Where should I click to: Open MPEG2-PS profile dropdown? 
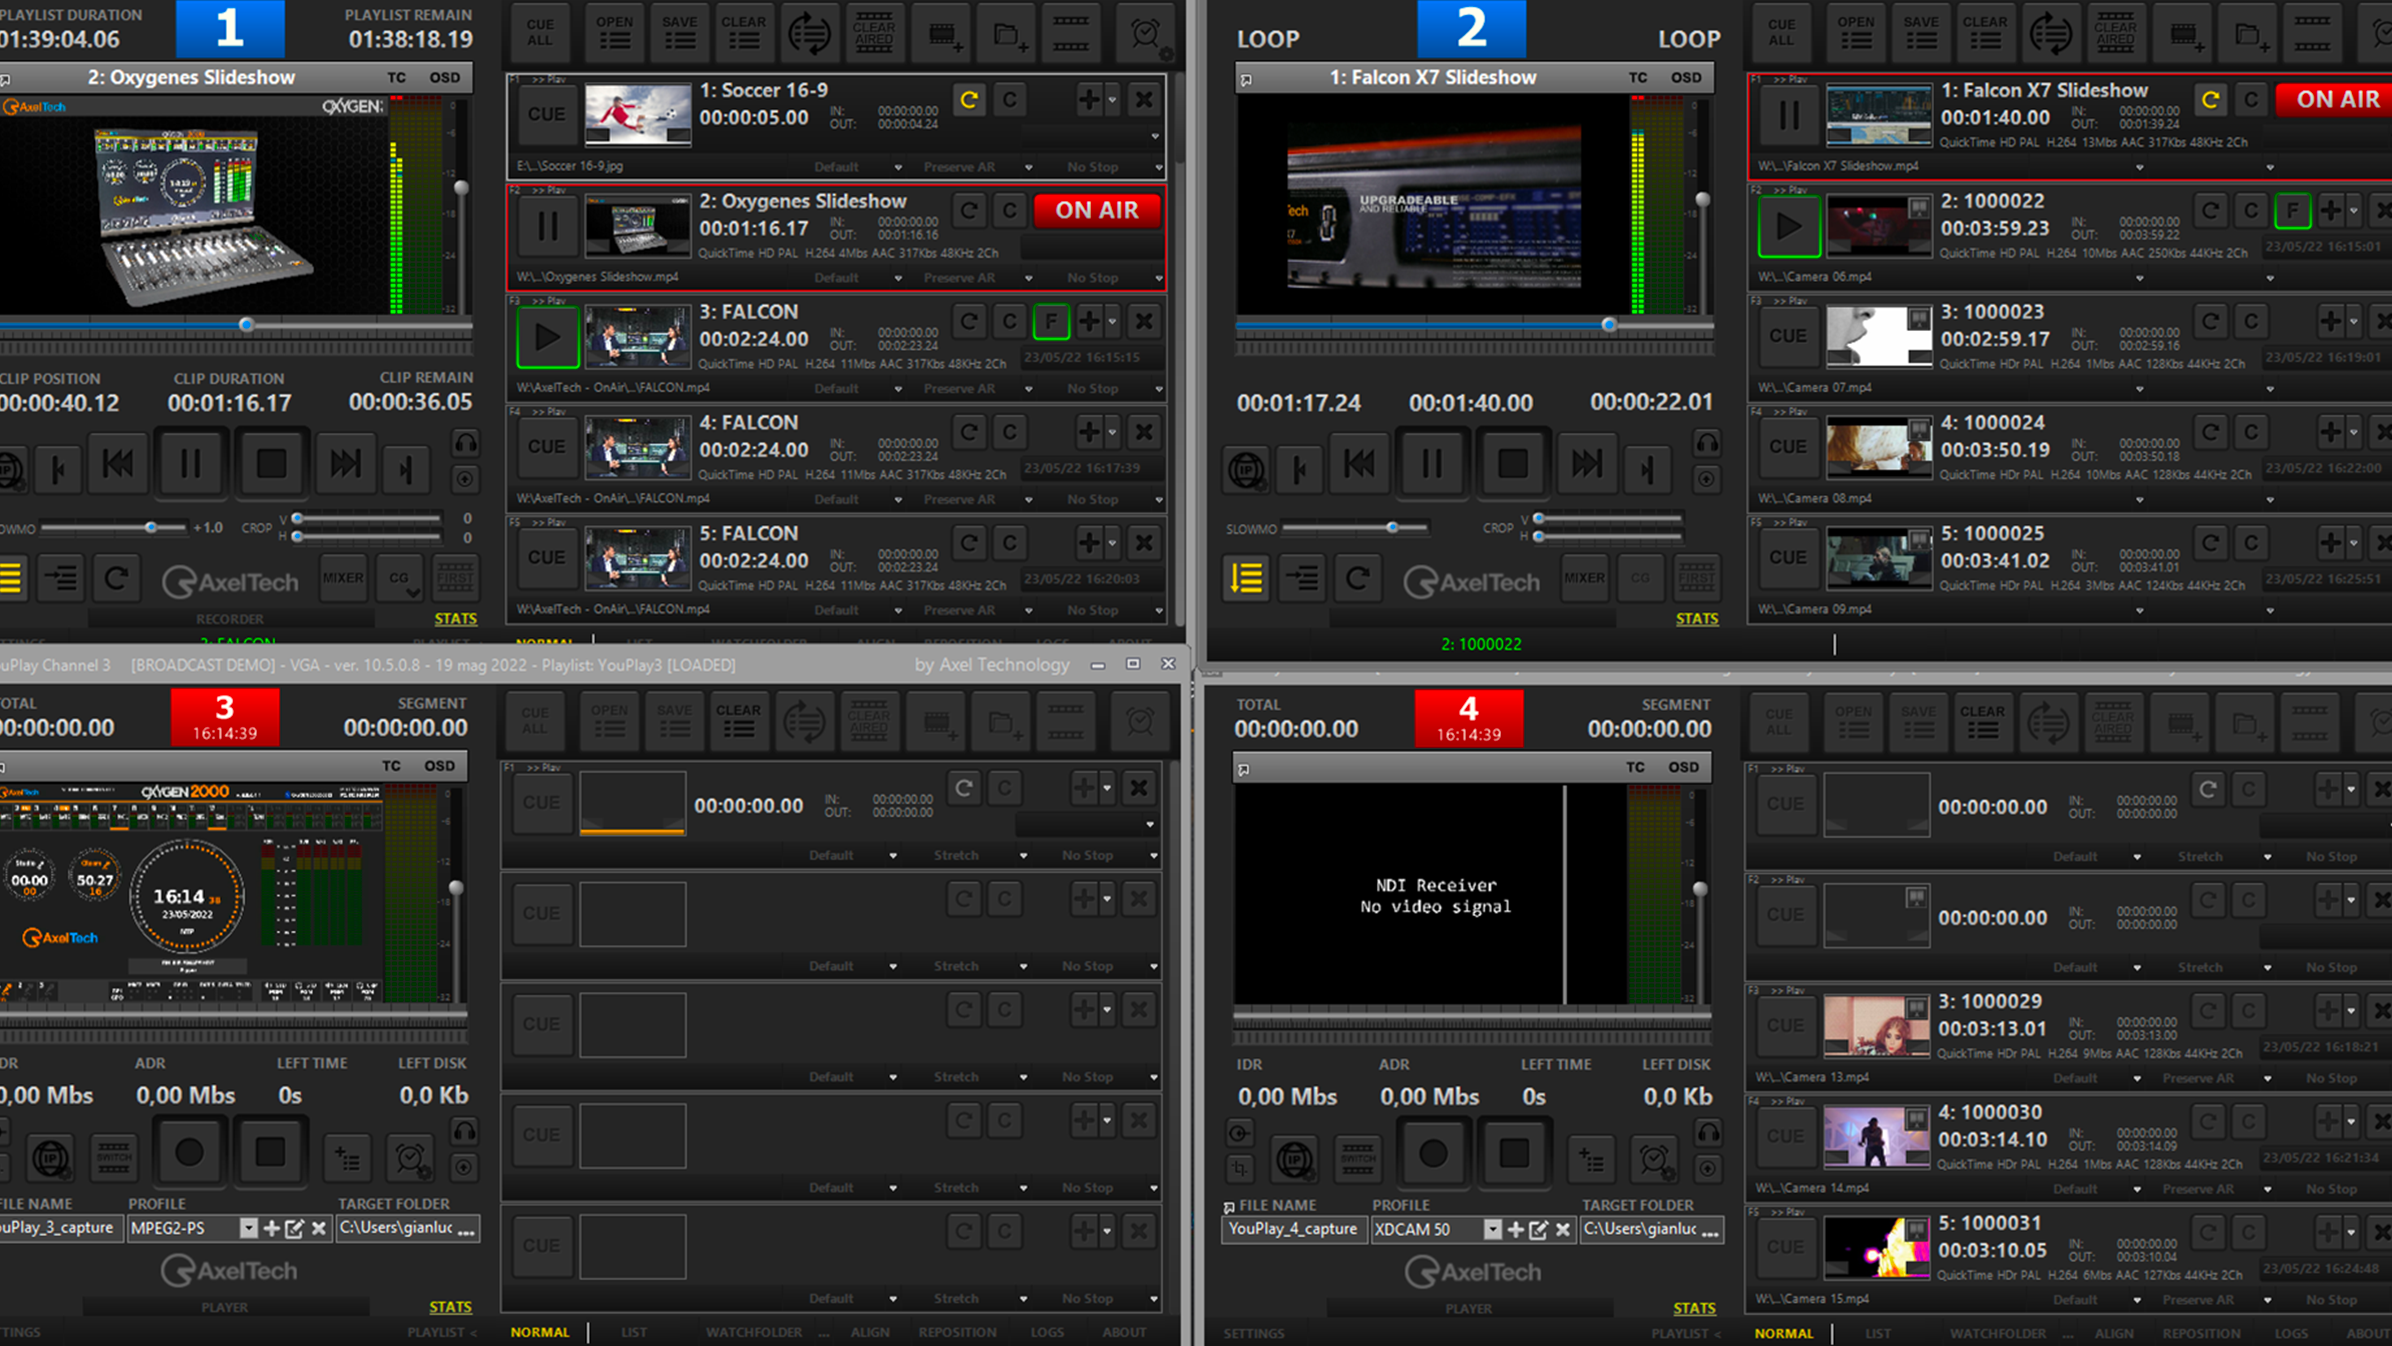pyautogui.click(x=248, y=1228)
